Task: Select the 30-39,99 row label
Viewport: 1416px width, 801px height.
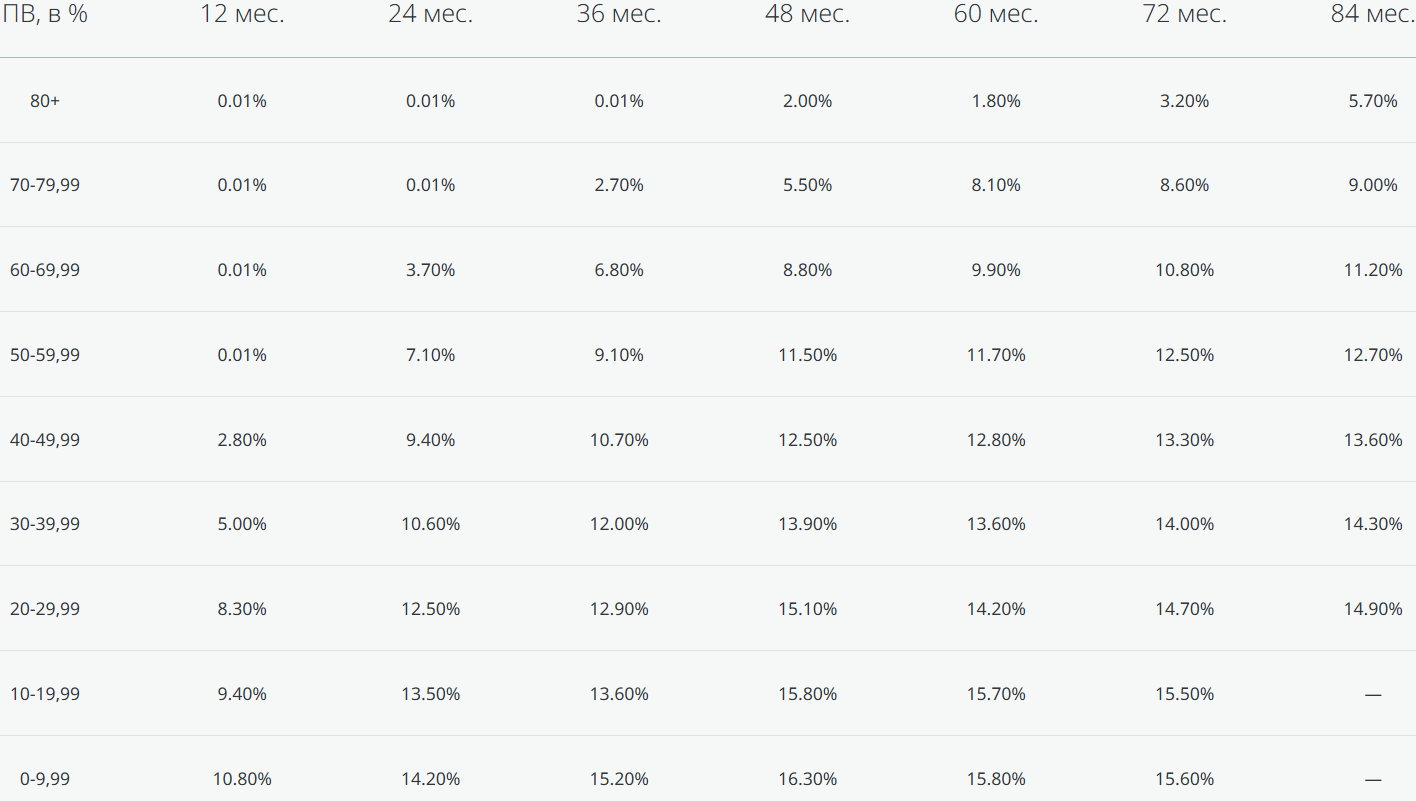Action: 45,524
